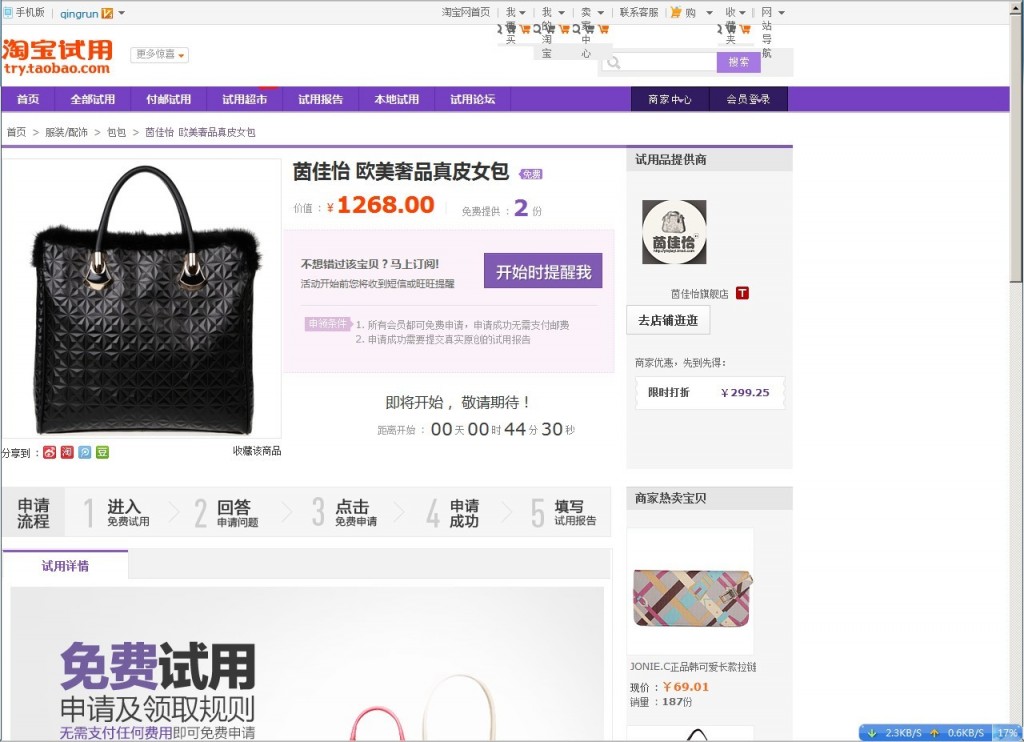Click the price ￥1268.00
Viewport: 1024px width, 742px height.
pyautogui.click(x=381, y=205)
